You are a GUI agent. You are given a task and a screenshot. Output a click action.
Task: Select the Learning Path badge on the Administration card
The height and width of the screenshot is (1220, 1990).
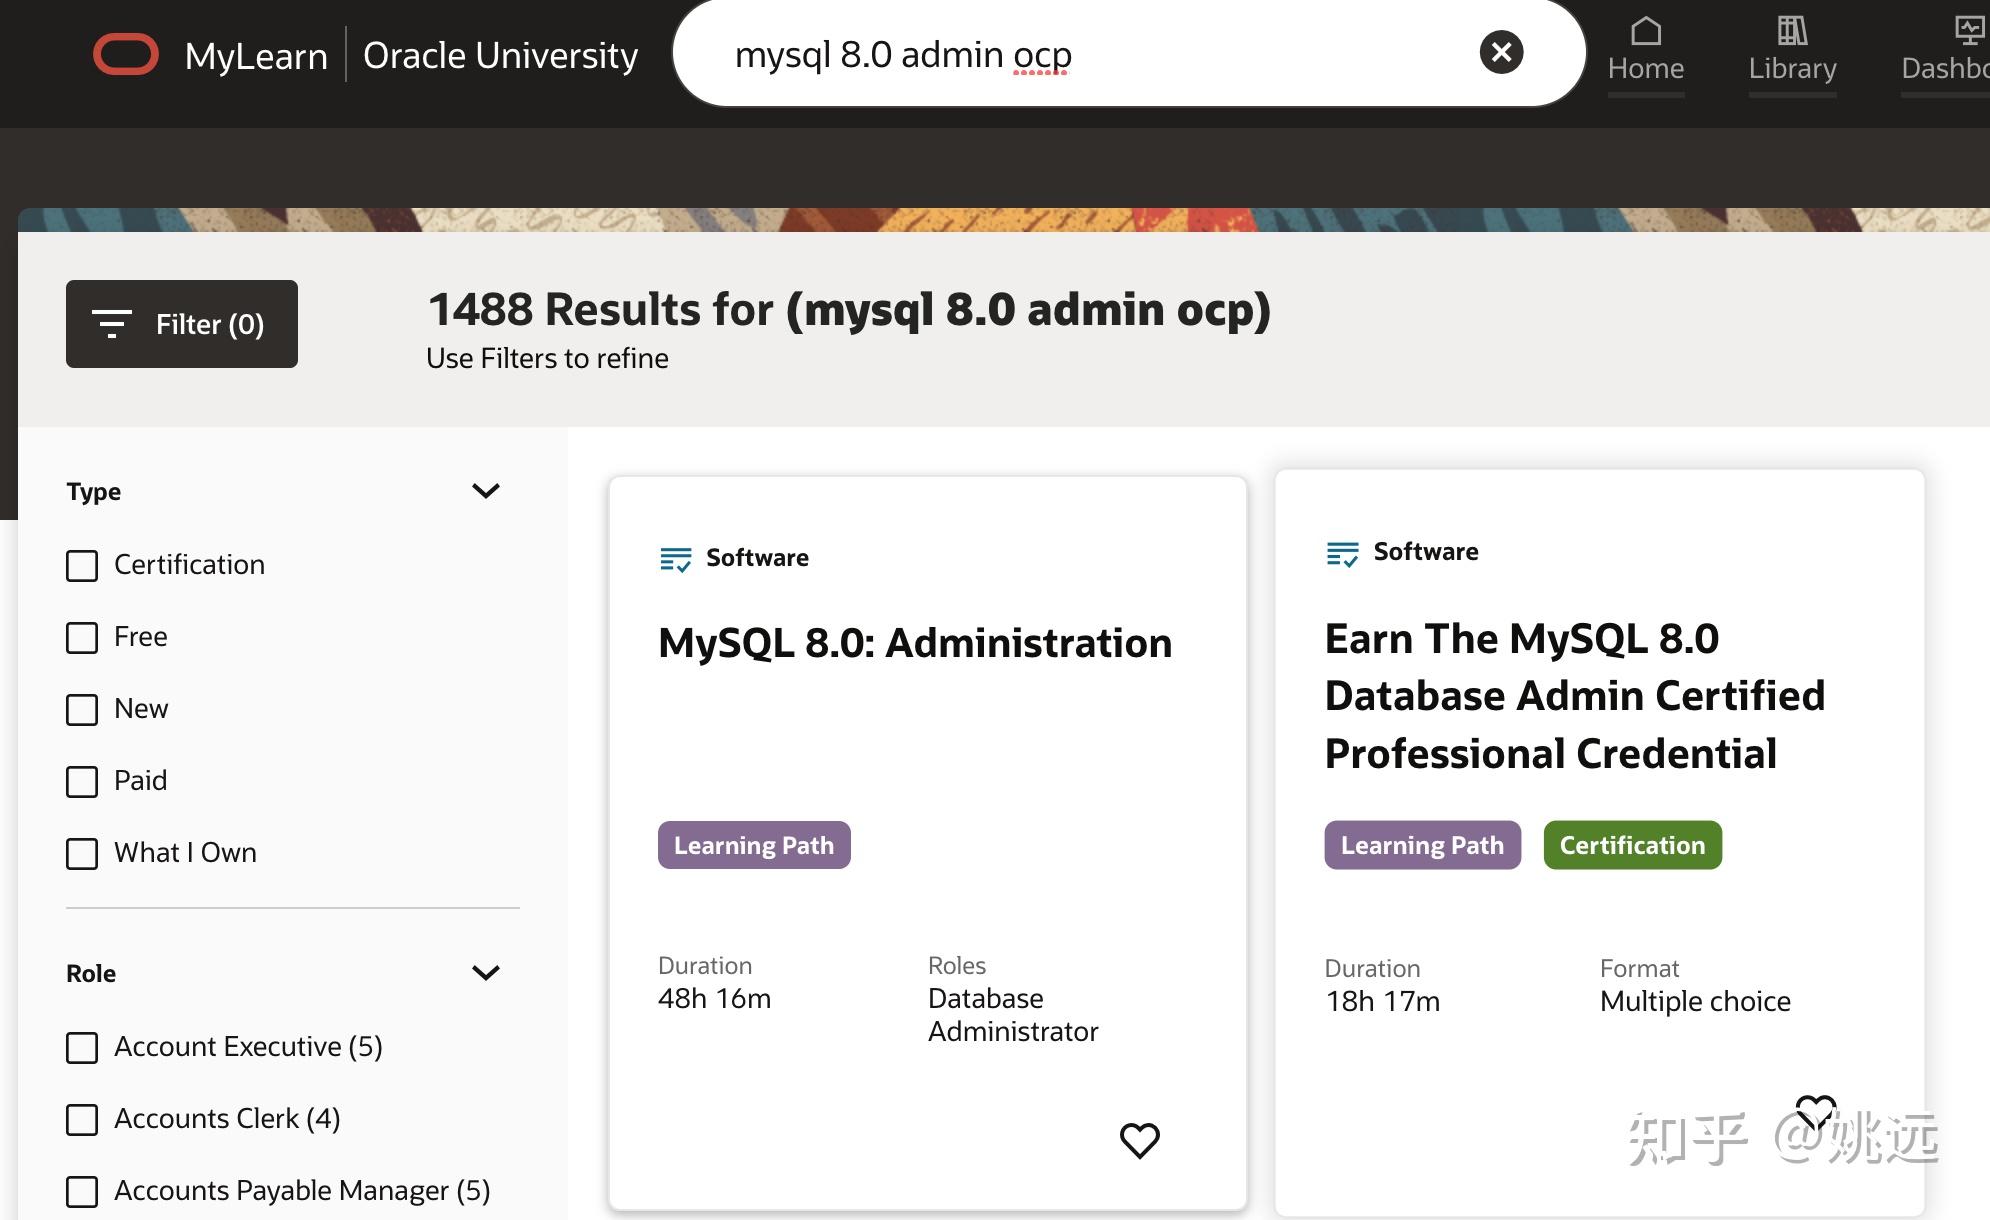pos(754,845)
